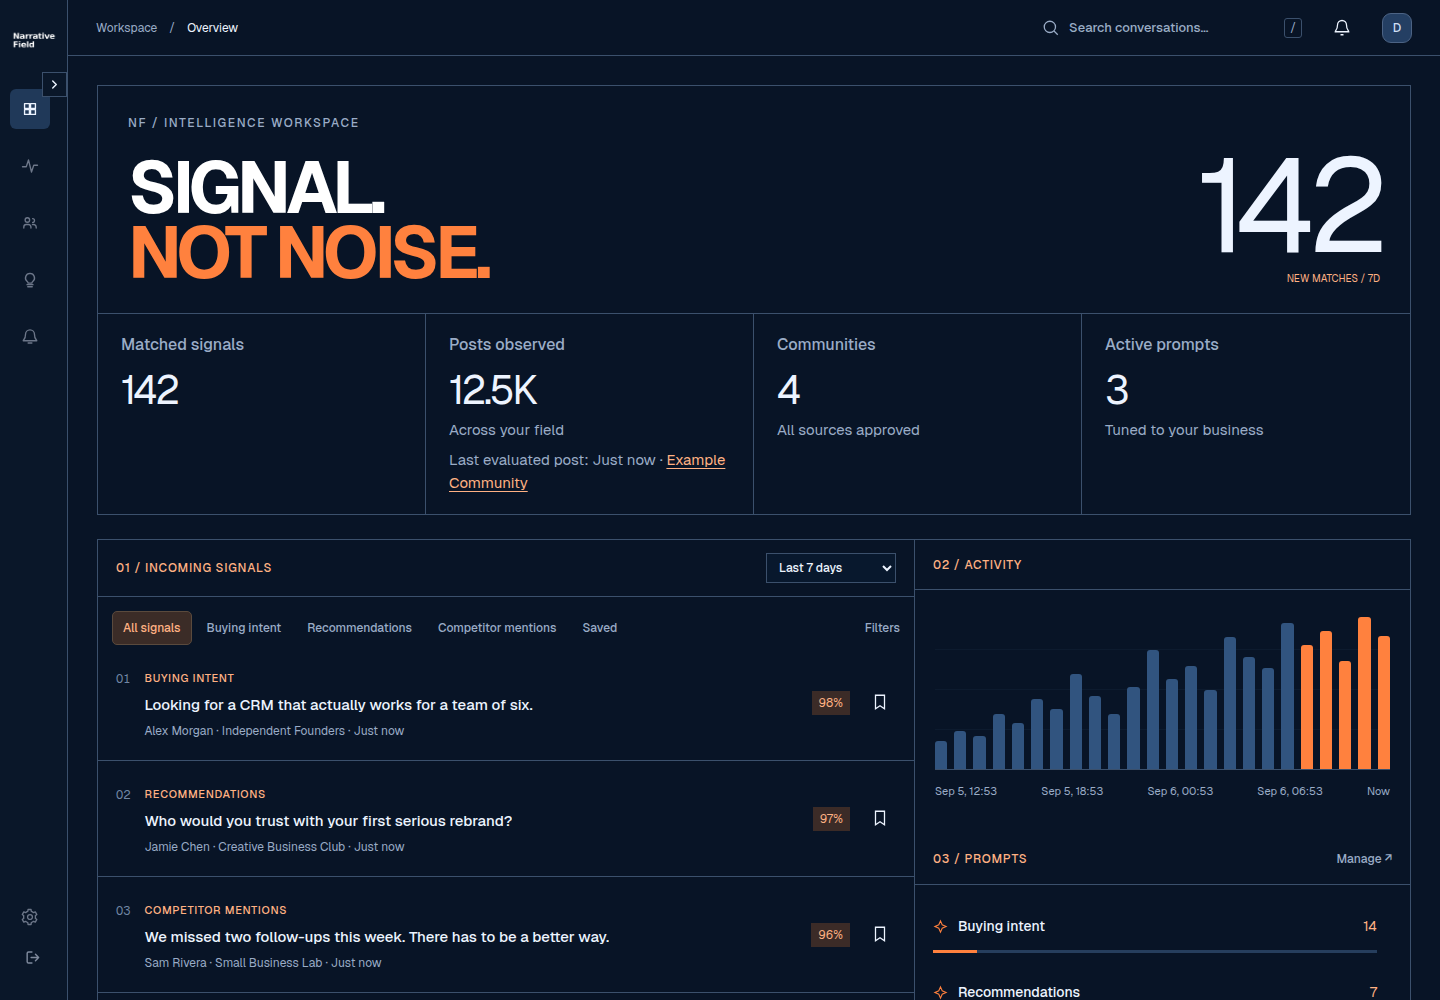Image resolution: width=1440 pixels, height=1000 pixels.
Task: Open the Last 7 days dropdown
Action: point(831,568)
